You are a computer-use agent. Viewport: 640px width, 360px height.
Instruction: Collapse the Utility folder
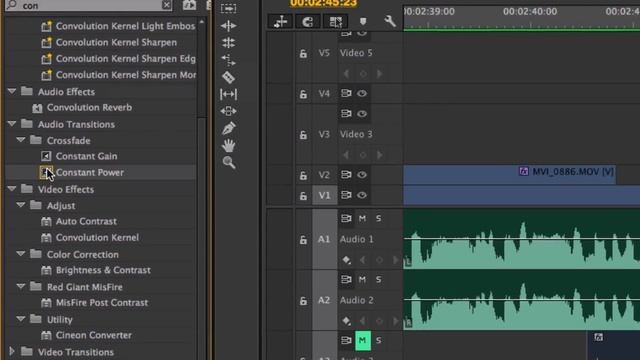tap(21, 319)
